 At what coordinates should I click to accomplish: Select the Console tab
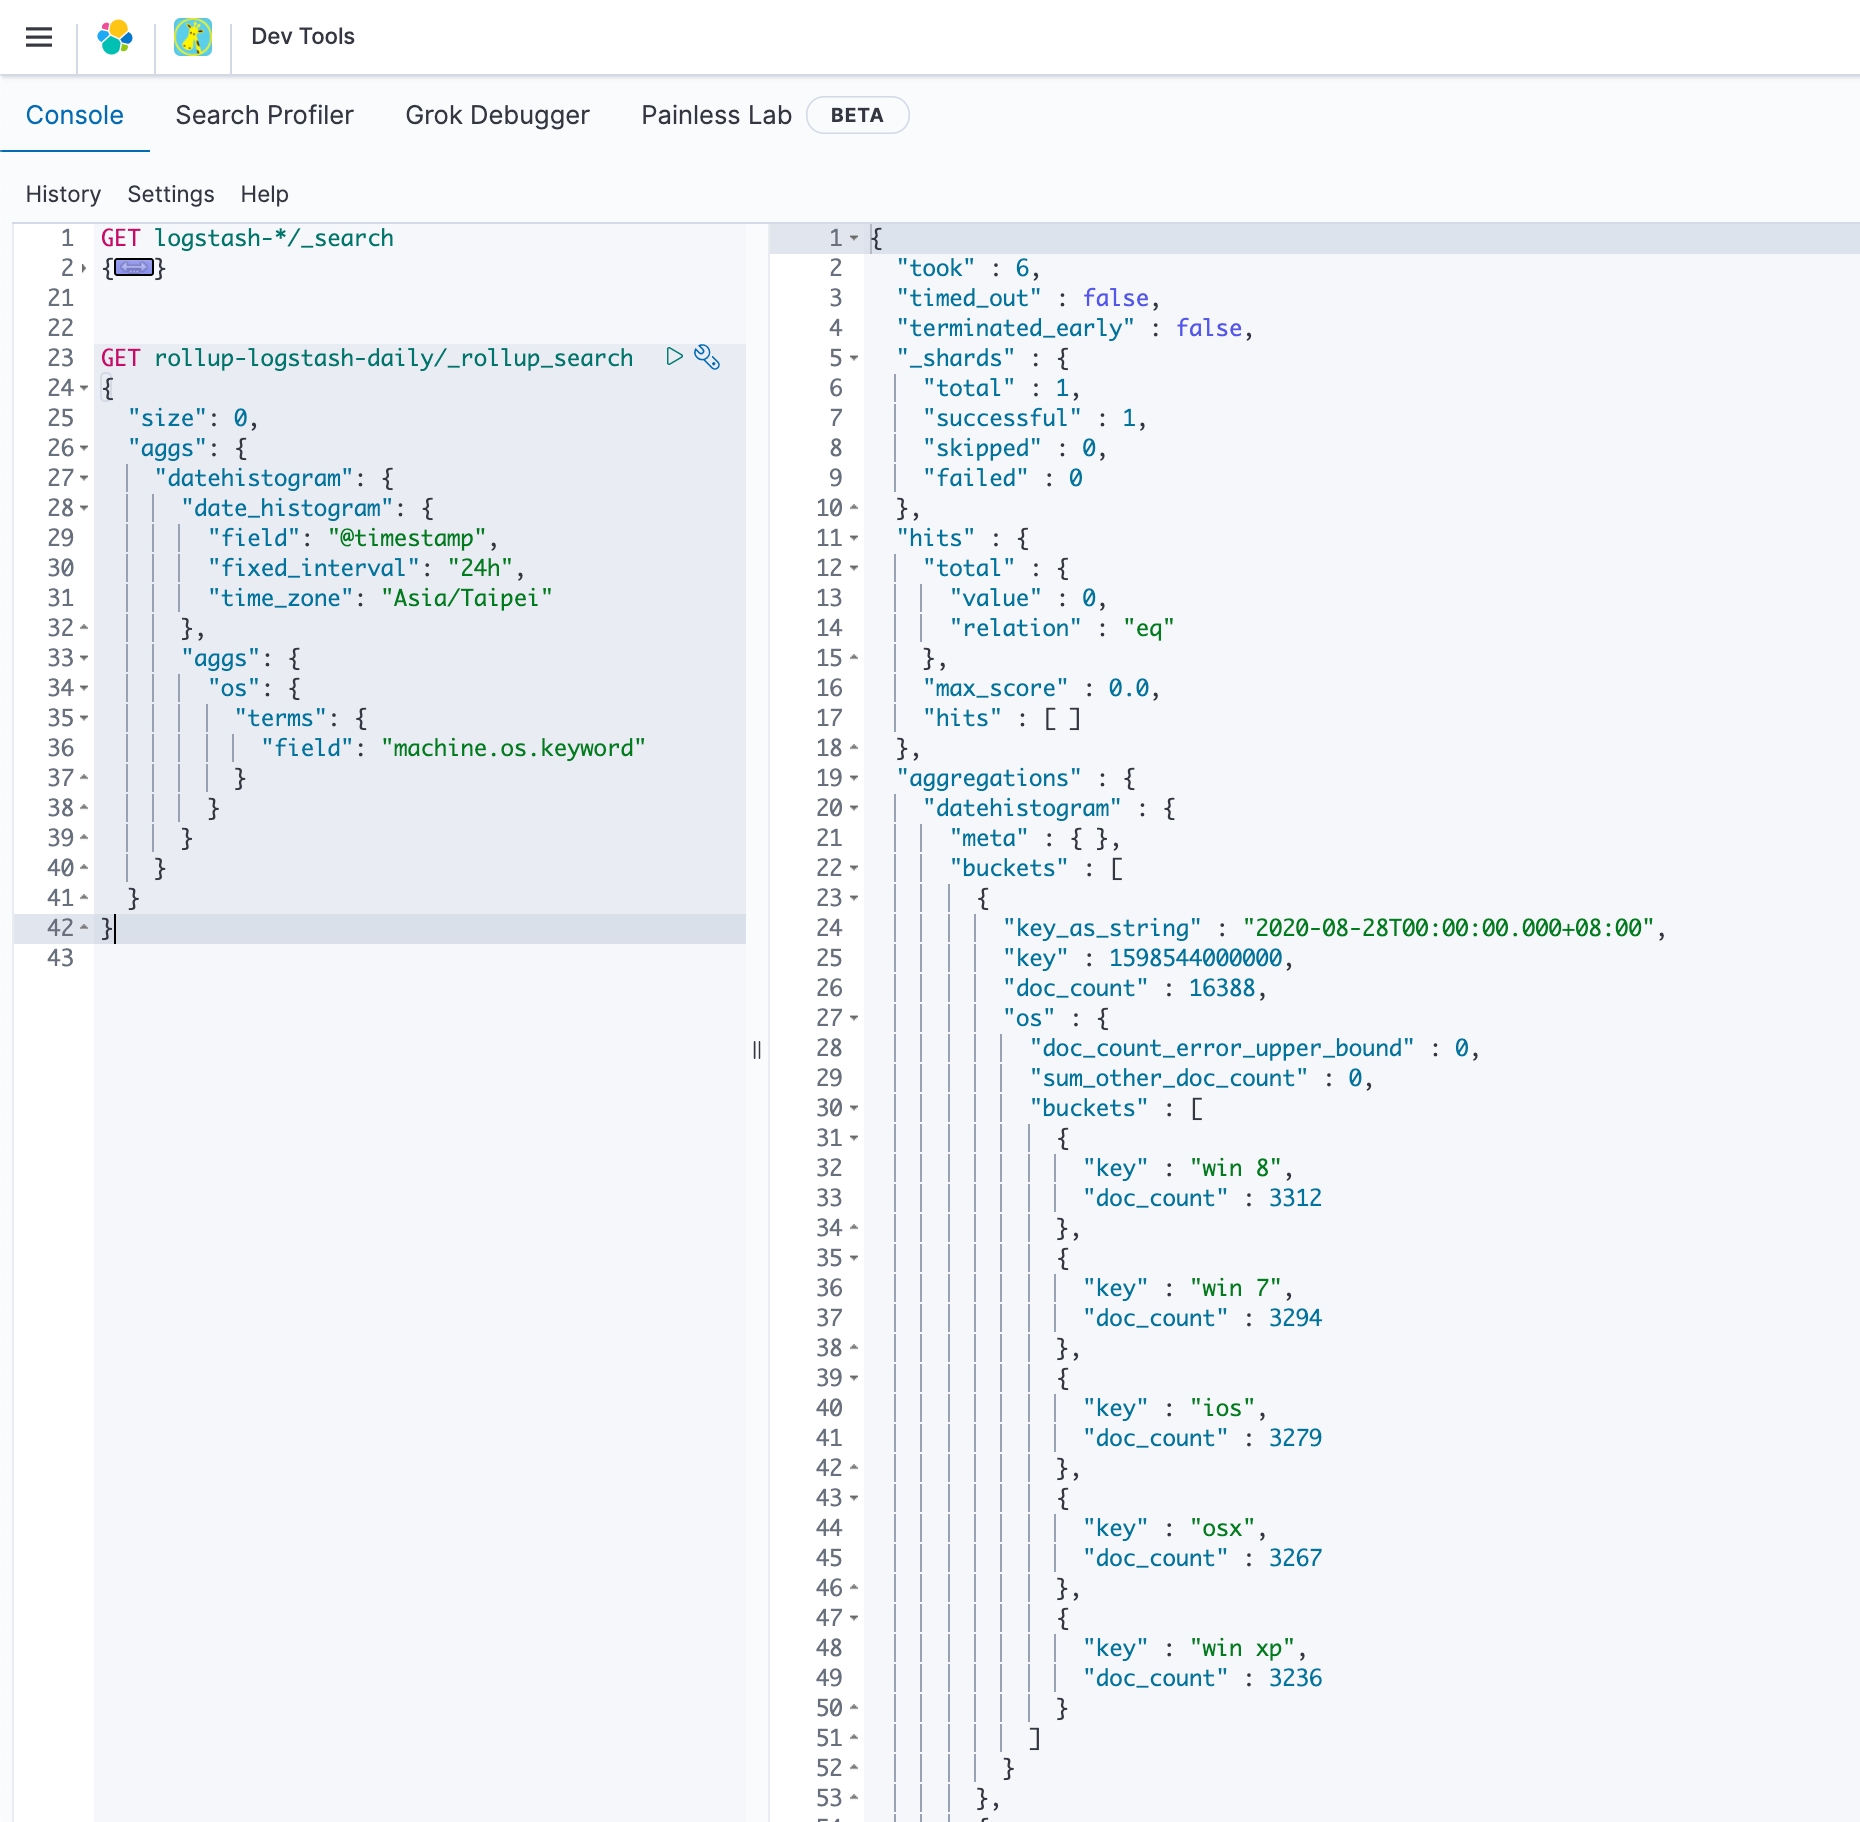[75, 115]
